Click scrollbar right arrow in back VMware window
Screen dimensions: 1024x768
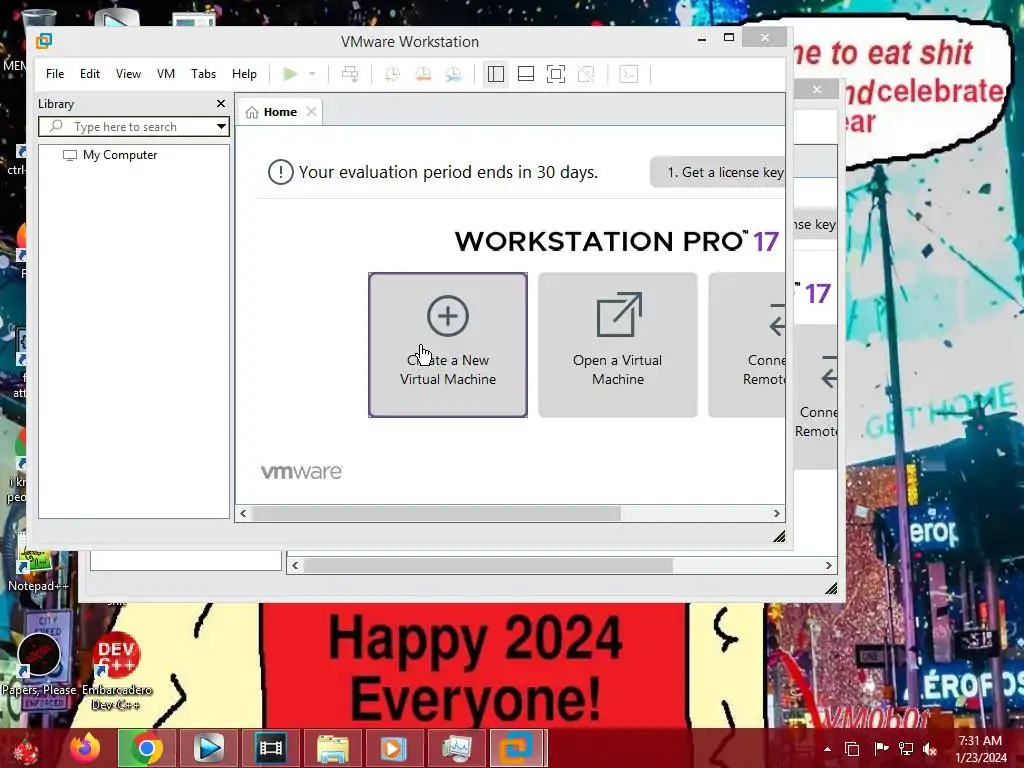click(829, 566)
